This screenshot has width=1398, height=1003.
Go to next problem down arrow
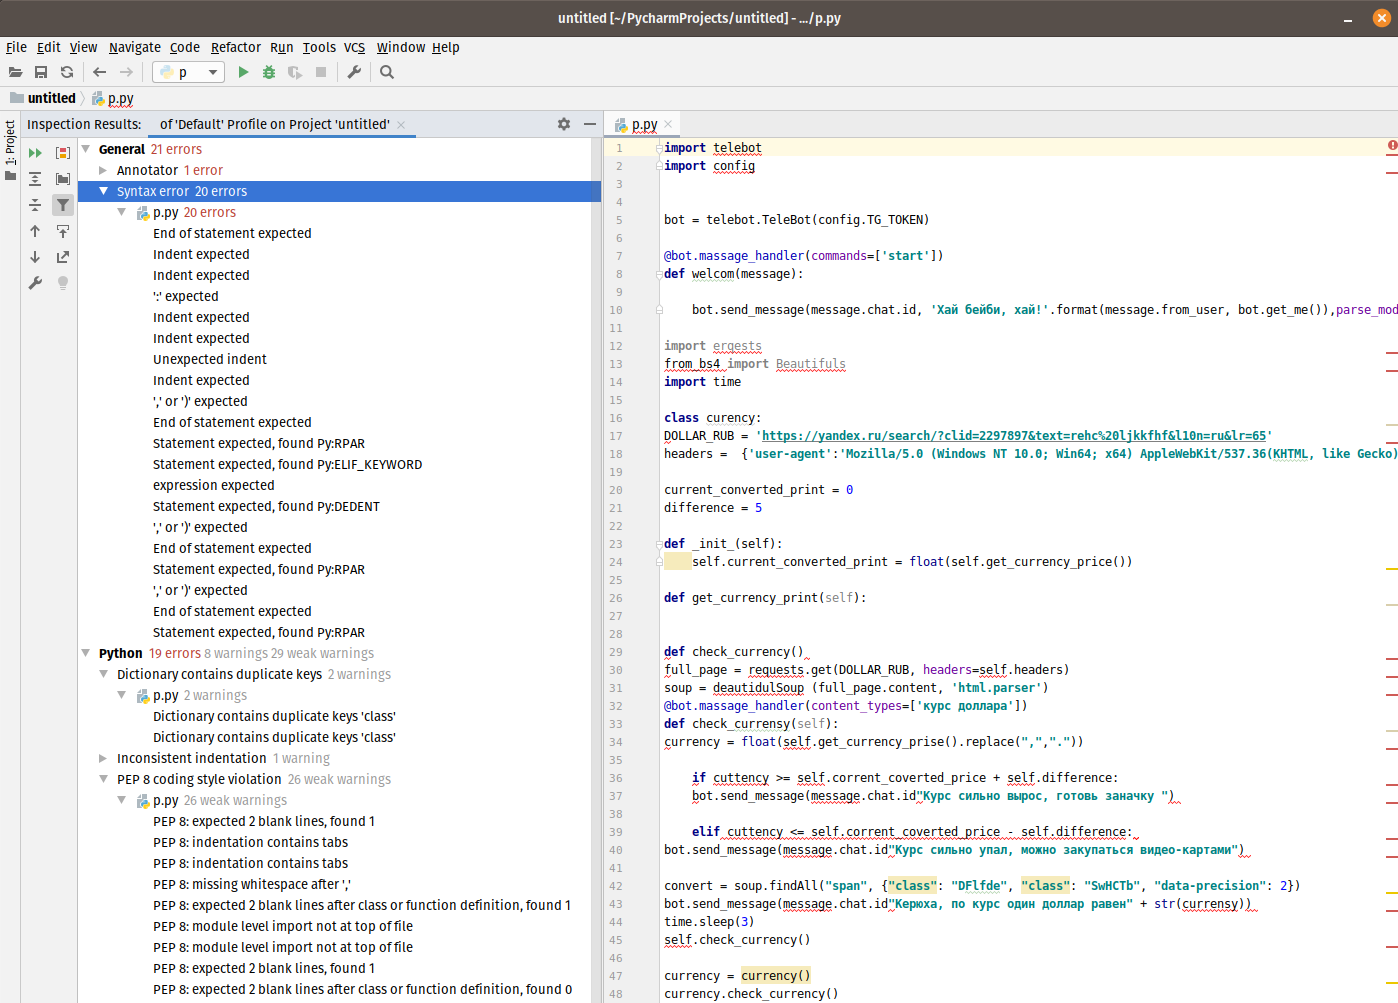click(35, 257)
